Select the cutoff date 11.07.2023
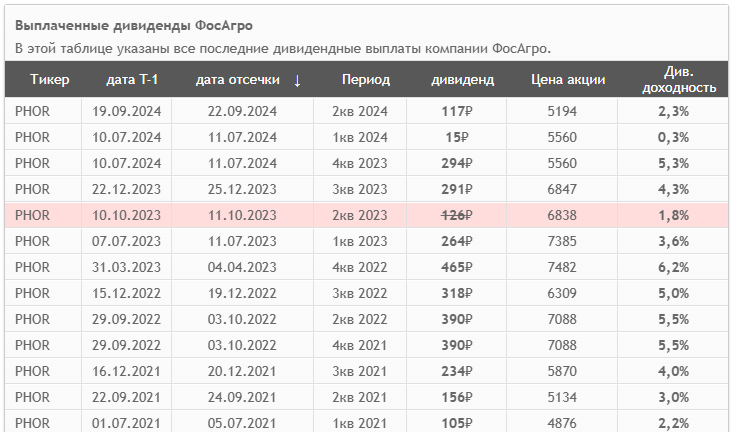This screenshot has height=432, width=731. (x=242, y=241)
